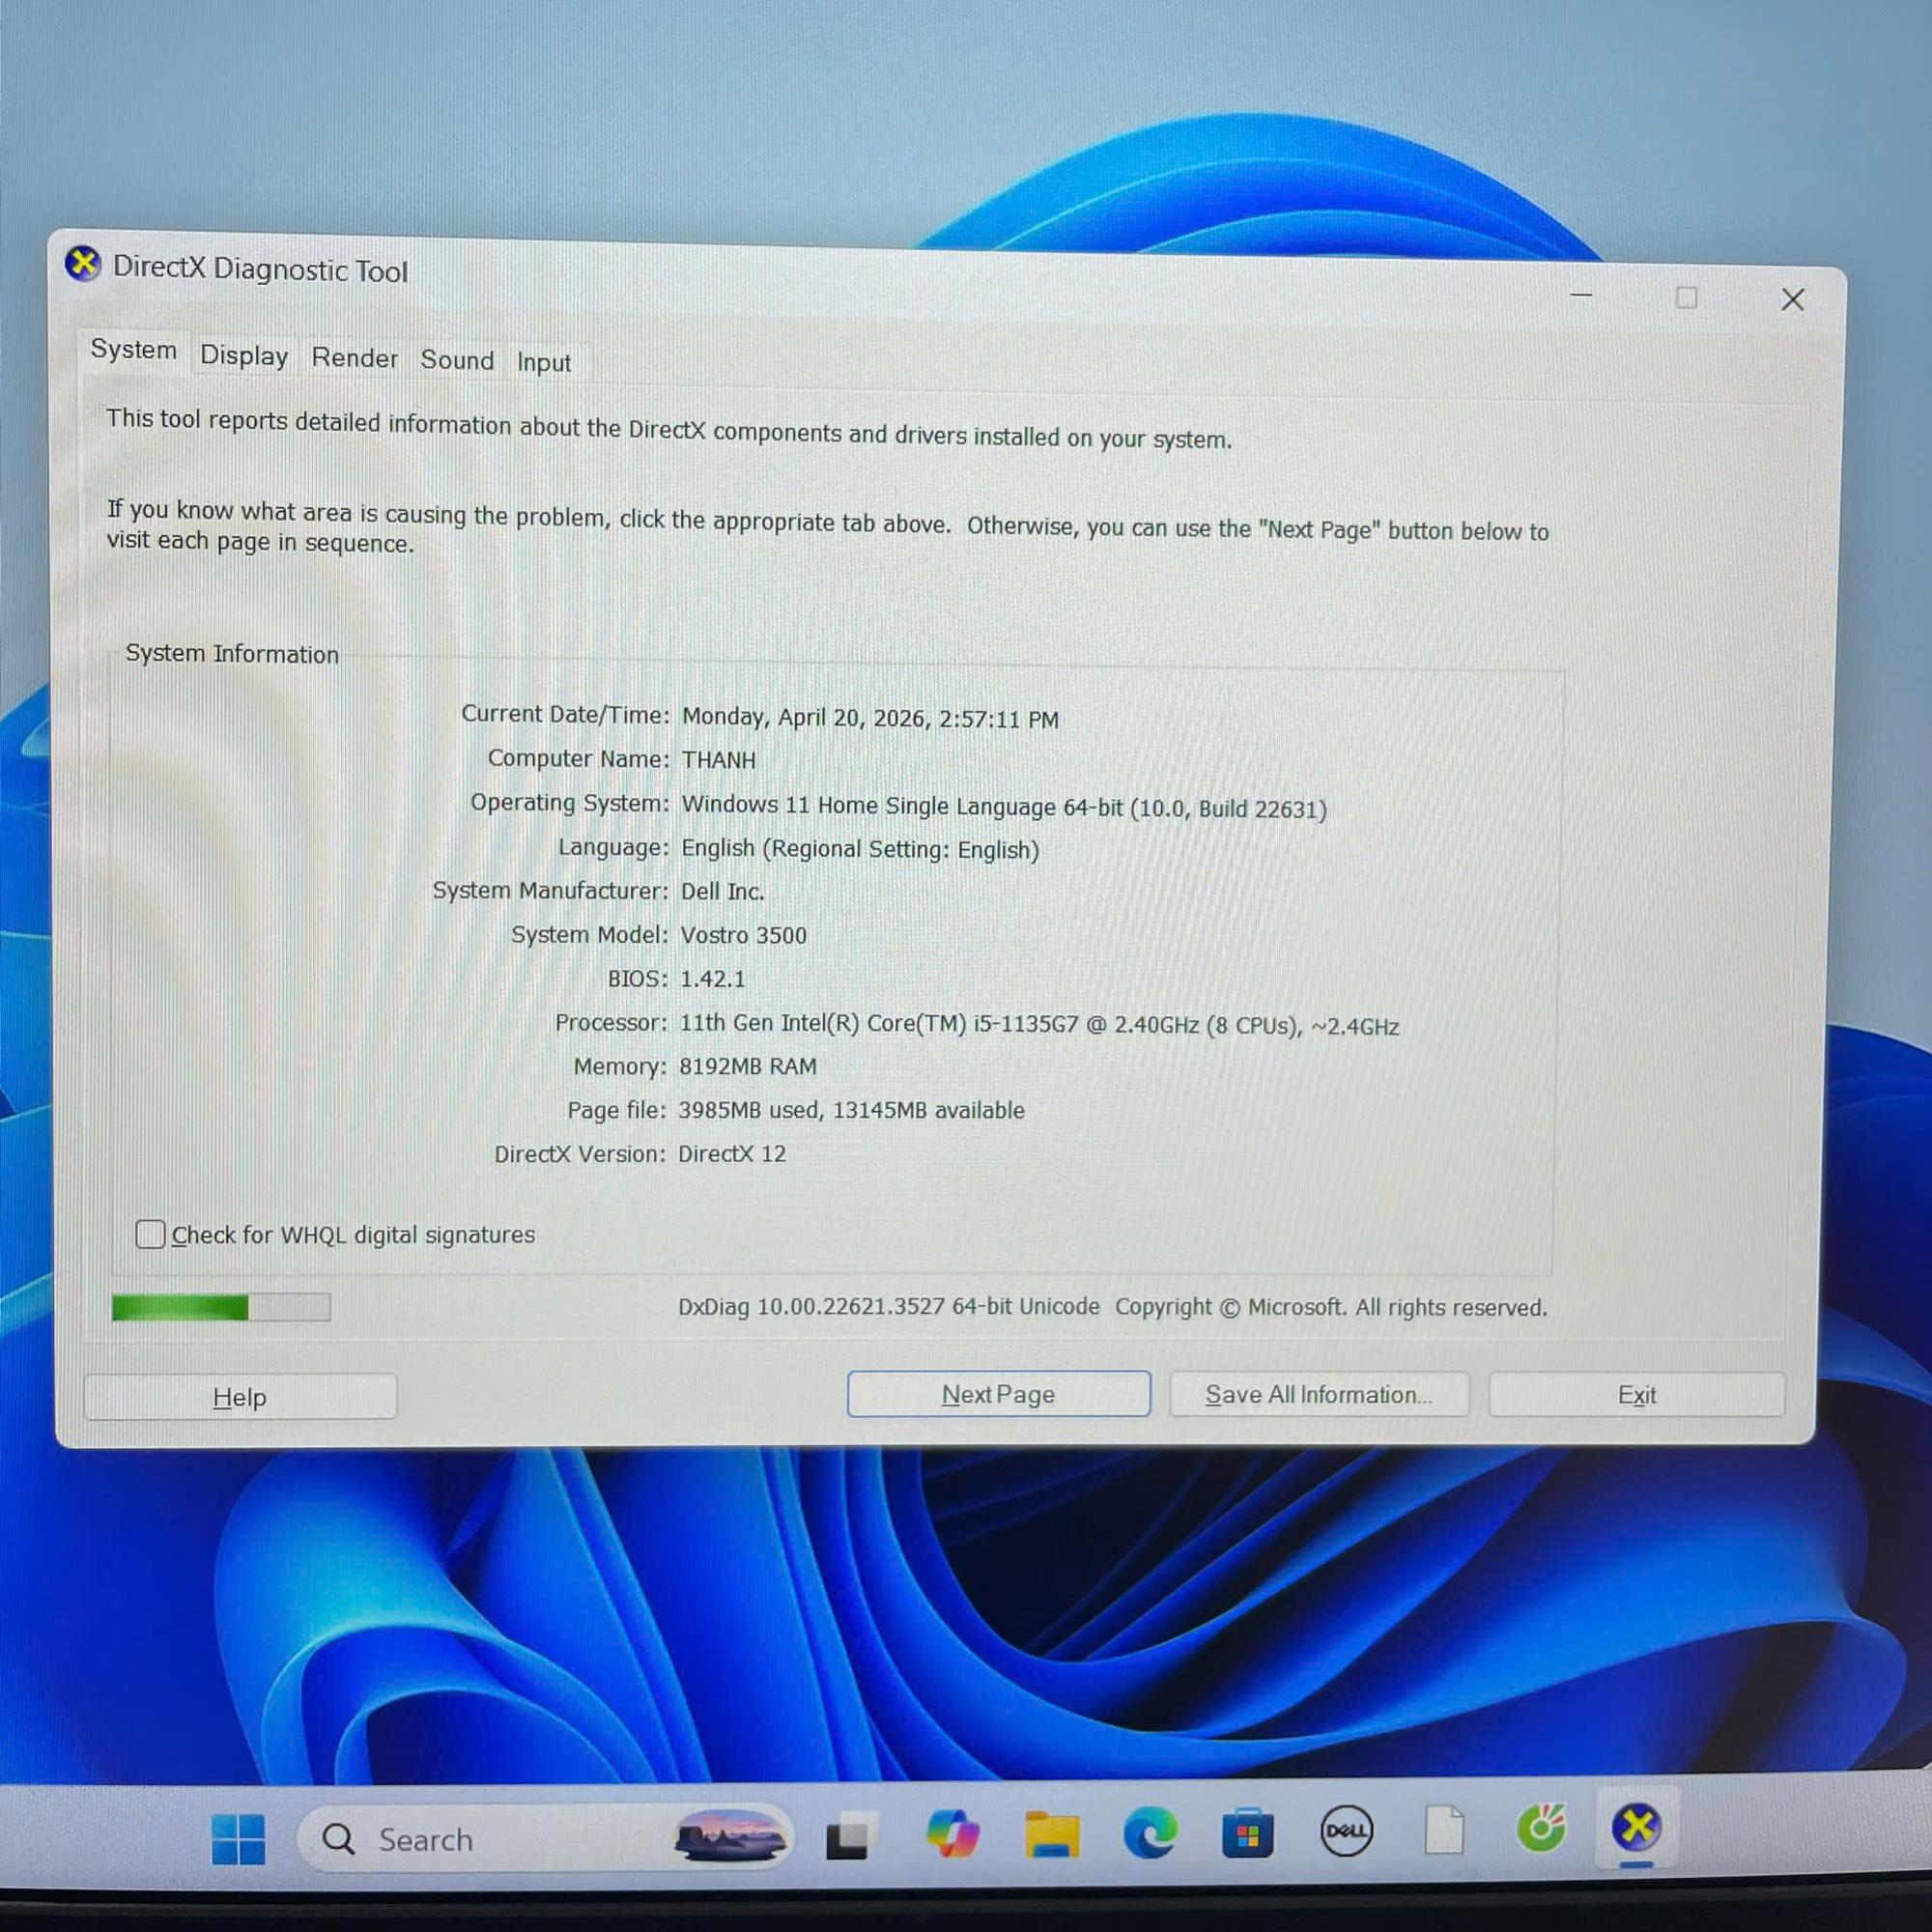Click the i5-1135G7 processor value
This screenshot has width=1932, height=1932.
pos(1038,1025)
